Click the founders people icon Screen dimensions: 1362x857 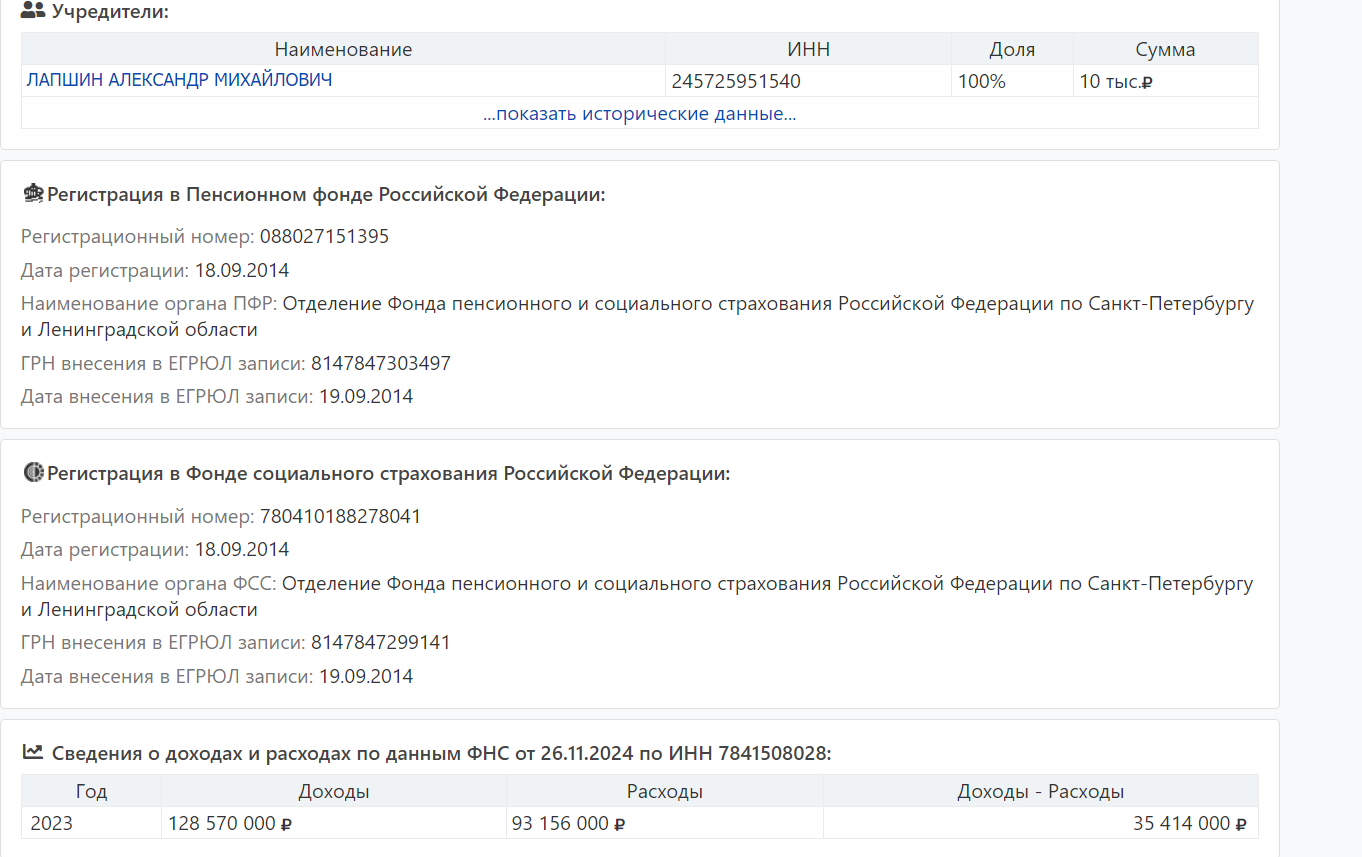pos(33,12)
